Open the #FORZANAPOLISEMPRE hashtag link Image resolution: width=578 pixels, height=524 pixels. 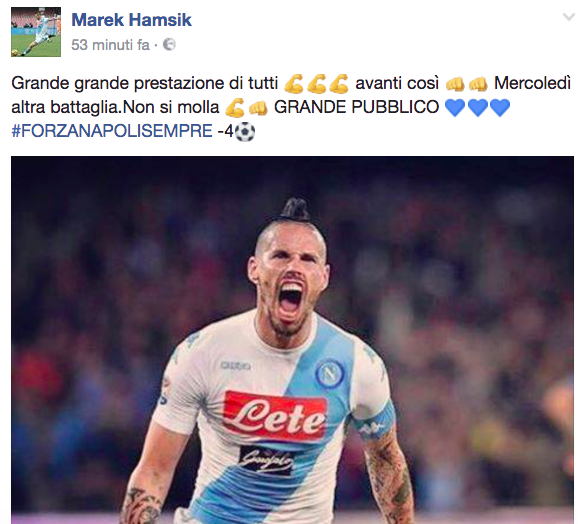[112, 131]
